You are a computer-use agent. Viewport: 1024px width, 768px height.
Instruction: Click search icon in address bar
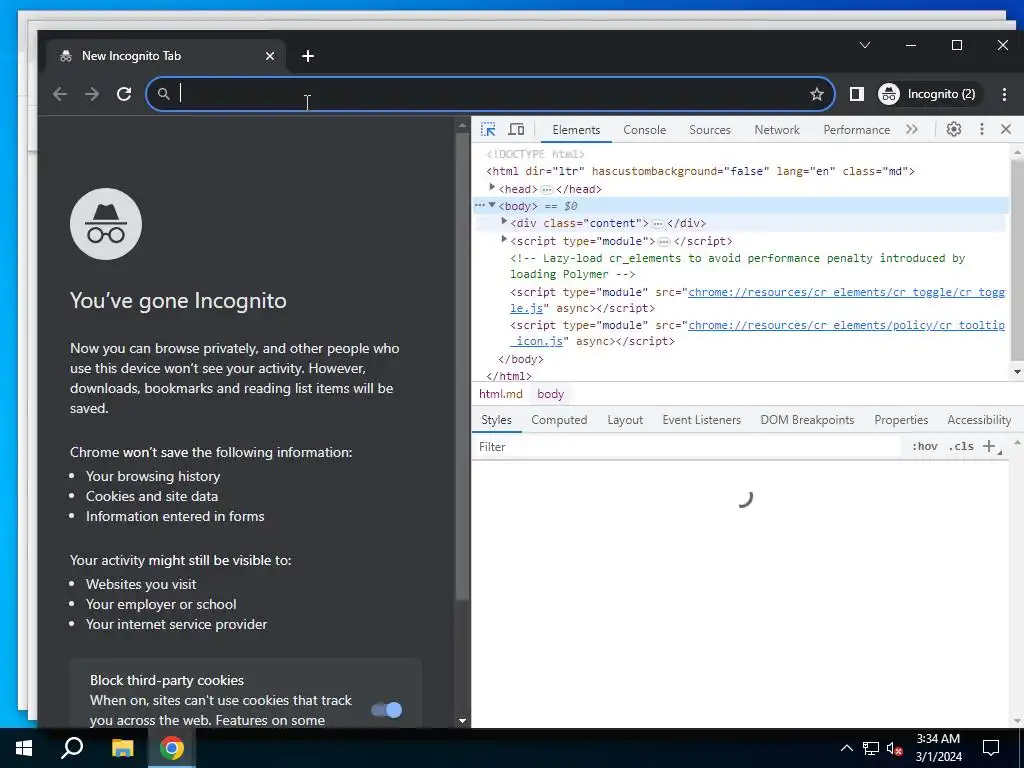(164, 94)
